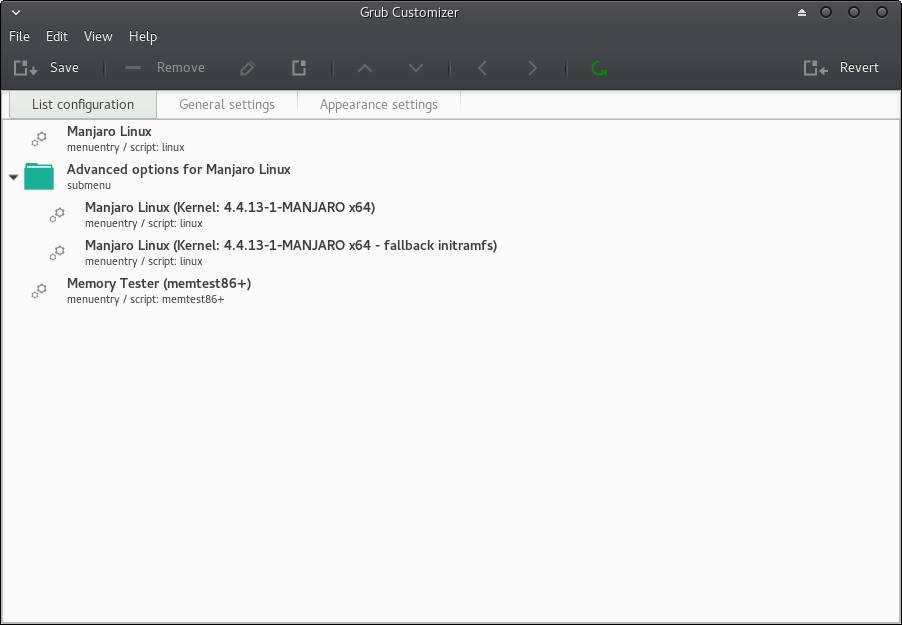Move entry down with the down arrow
The height and width of the screenshot is (625, 902).
(415, 68)
